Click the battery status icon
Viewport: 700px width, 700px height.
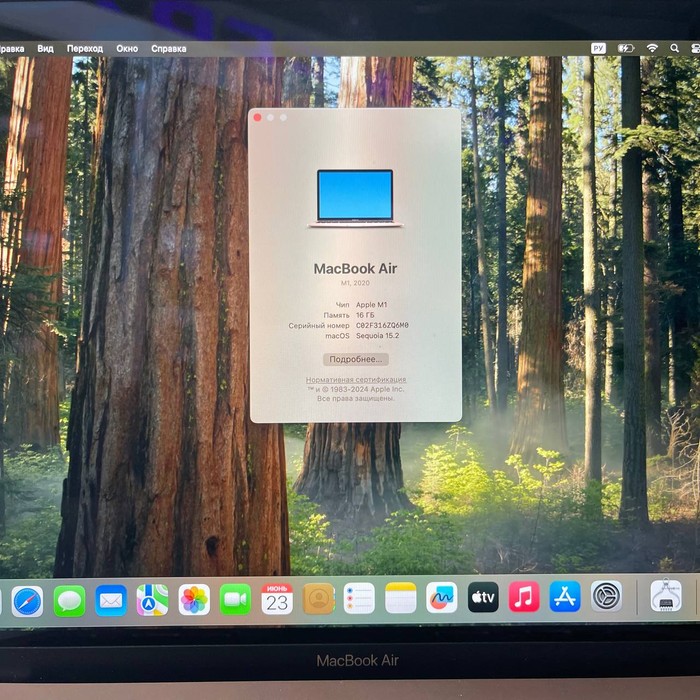point(626,48)
